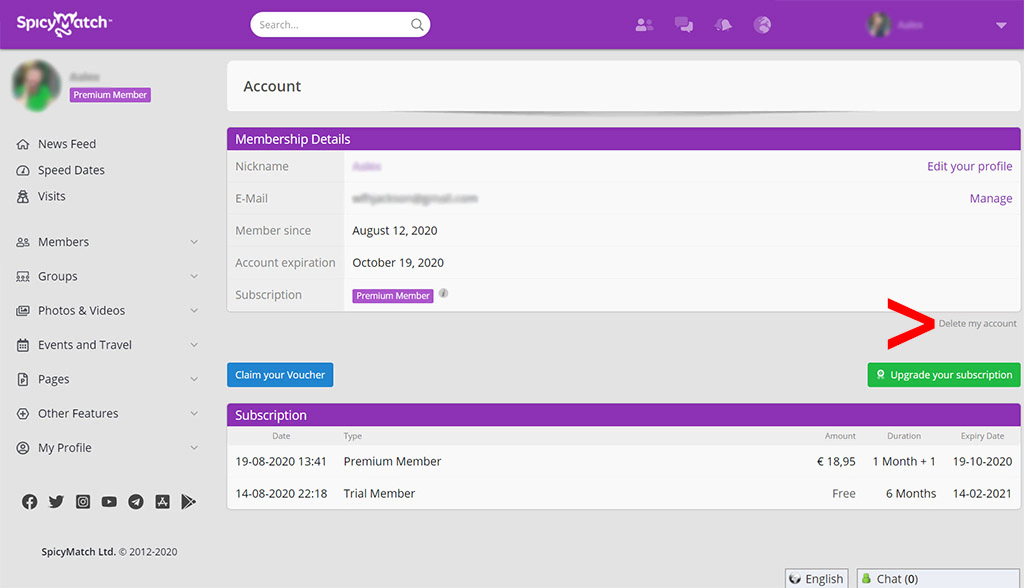1024x588 pixels.
Task: Open the Instagram social icon
Action: click(x=83, y=502)
